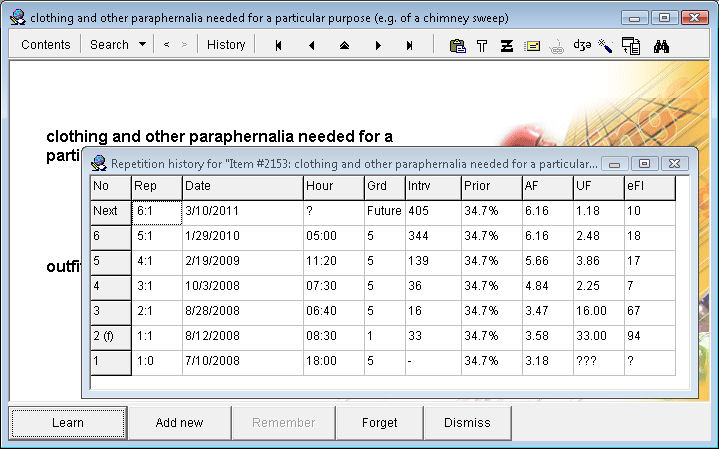Click the Forget button
The image size is (719, 449).
(379, 423)
